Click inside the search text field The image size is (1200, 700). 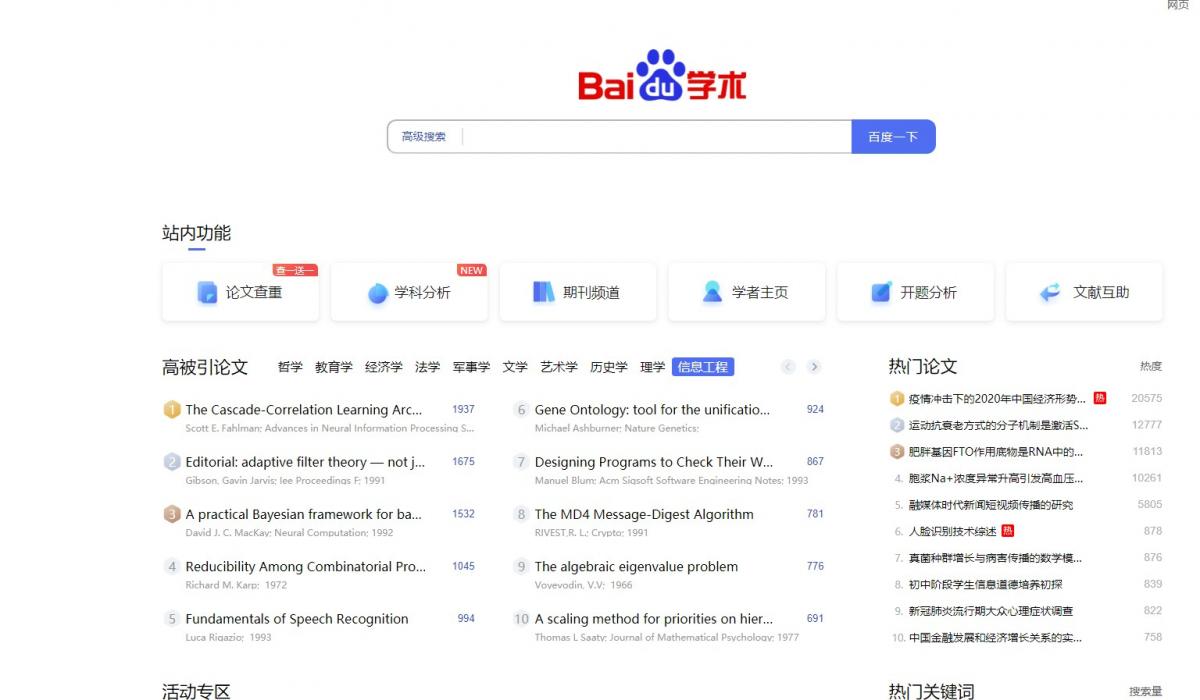(x=655, y=137)
